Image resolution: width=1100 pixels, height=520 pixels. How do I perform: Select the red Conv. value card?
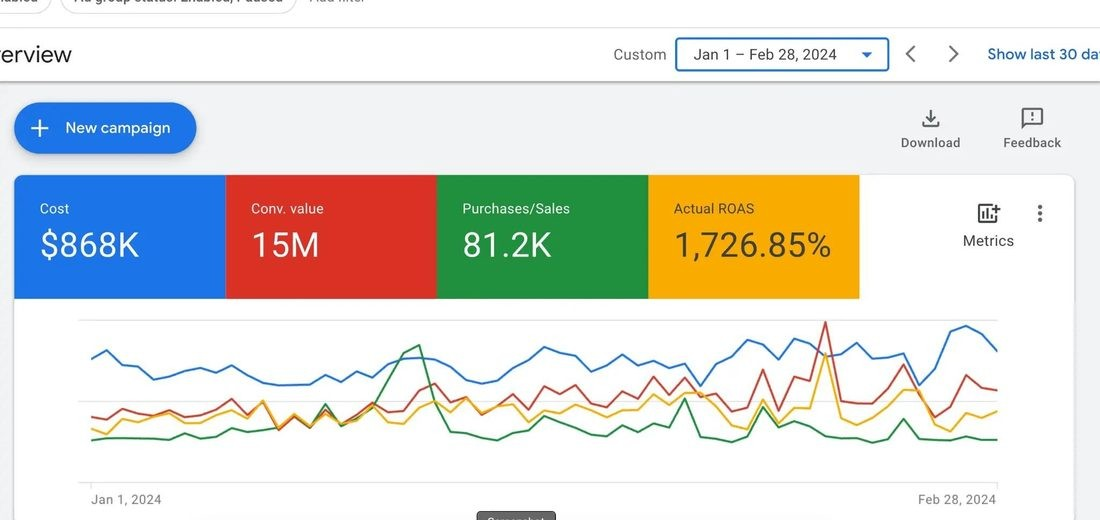[x=331, y=236]
